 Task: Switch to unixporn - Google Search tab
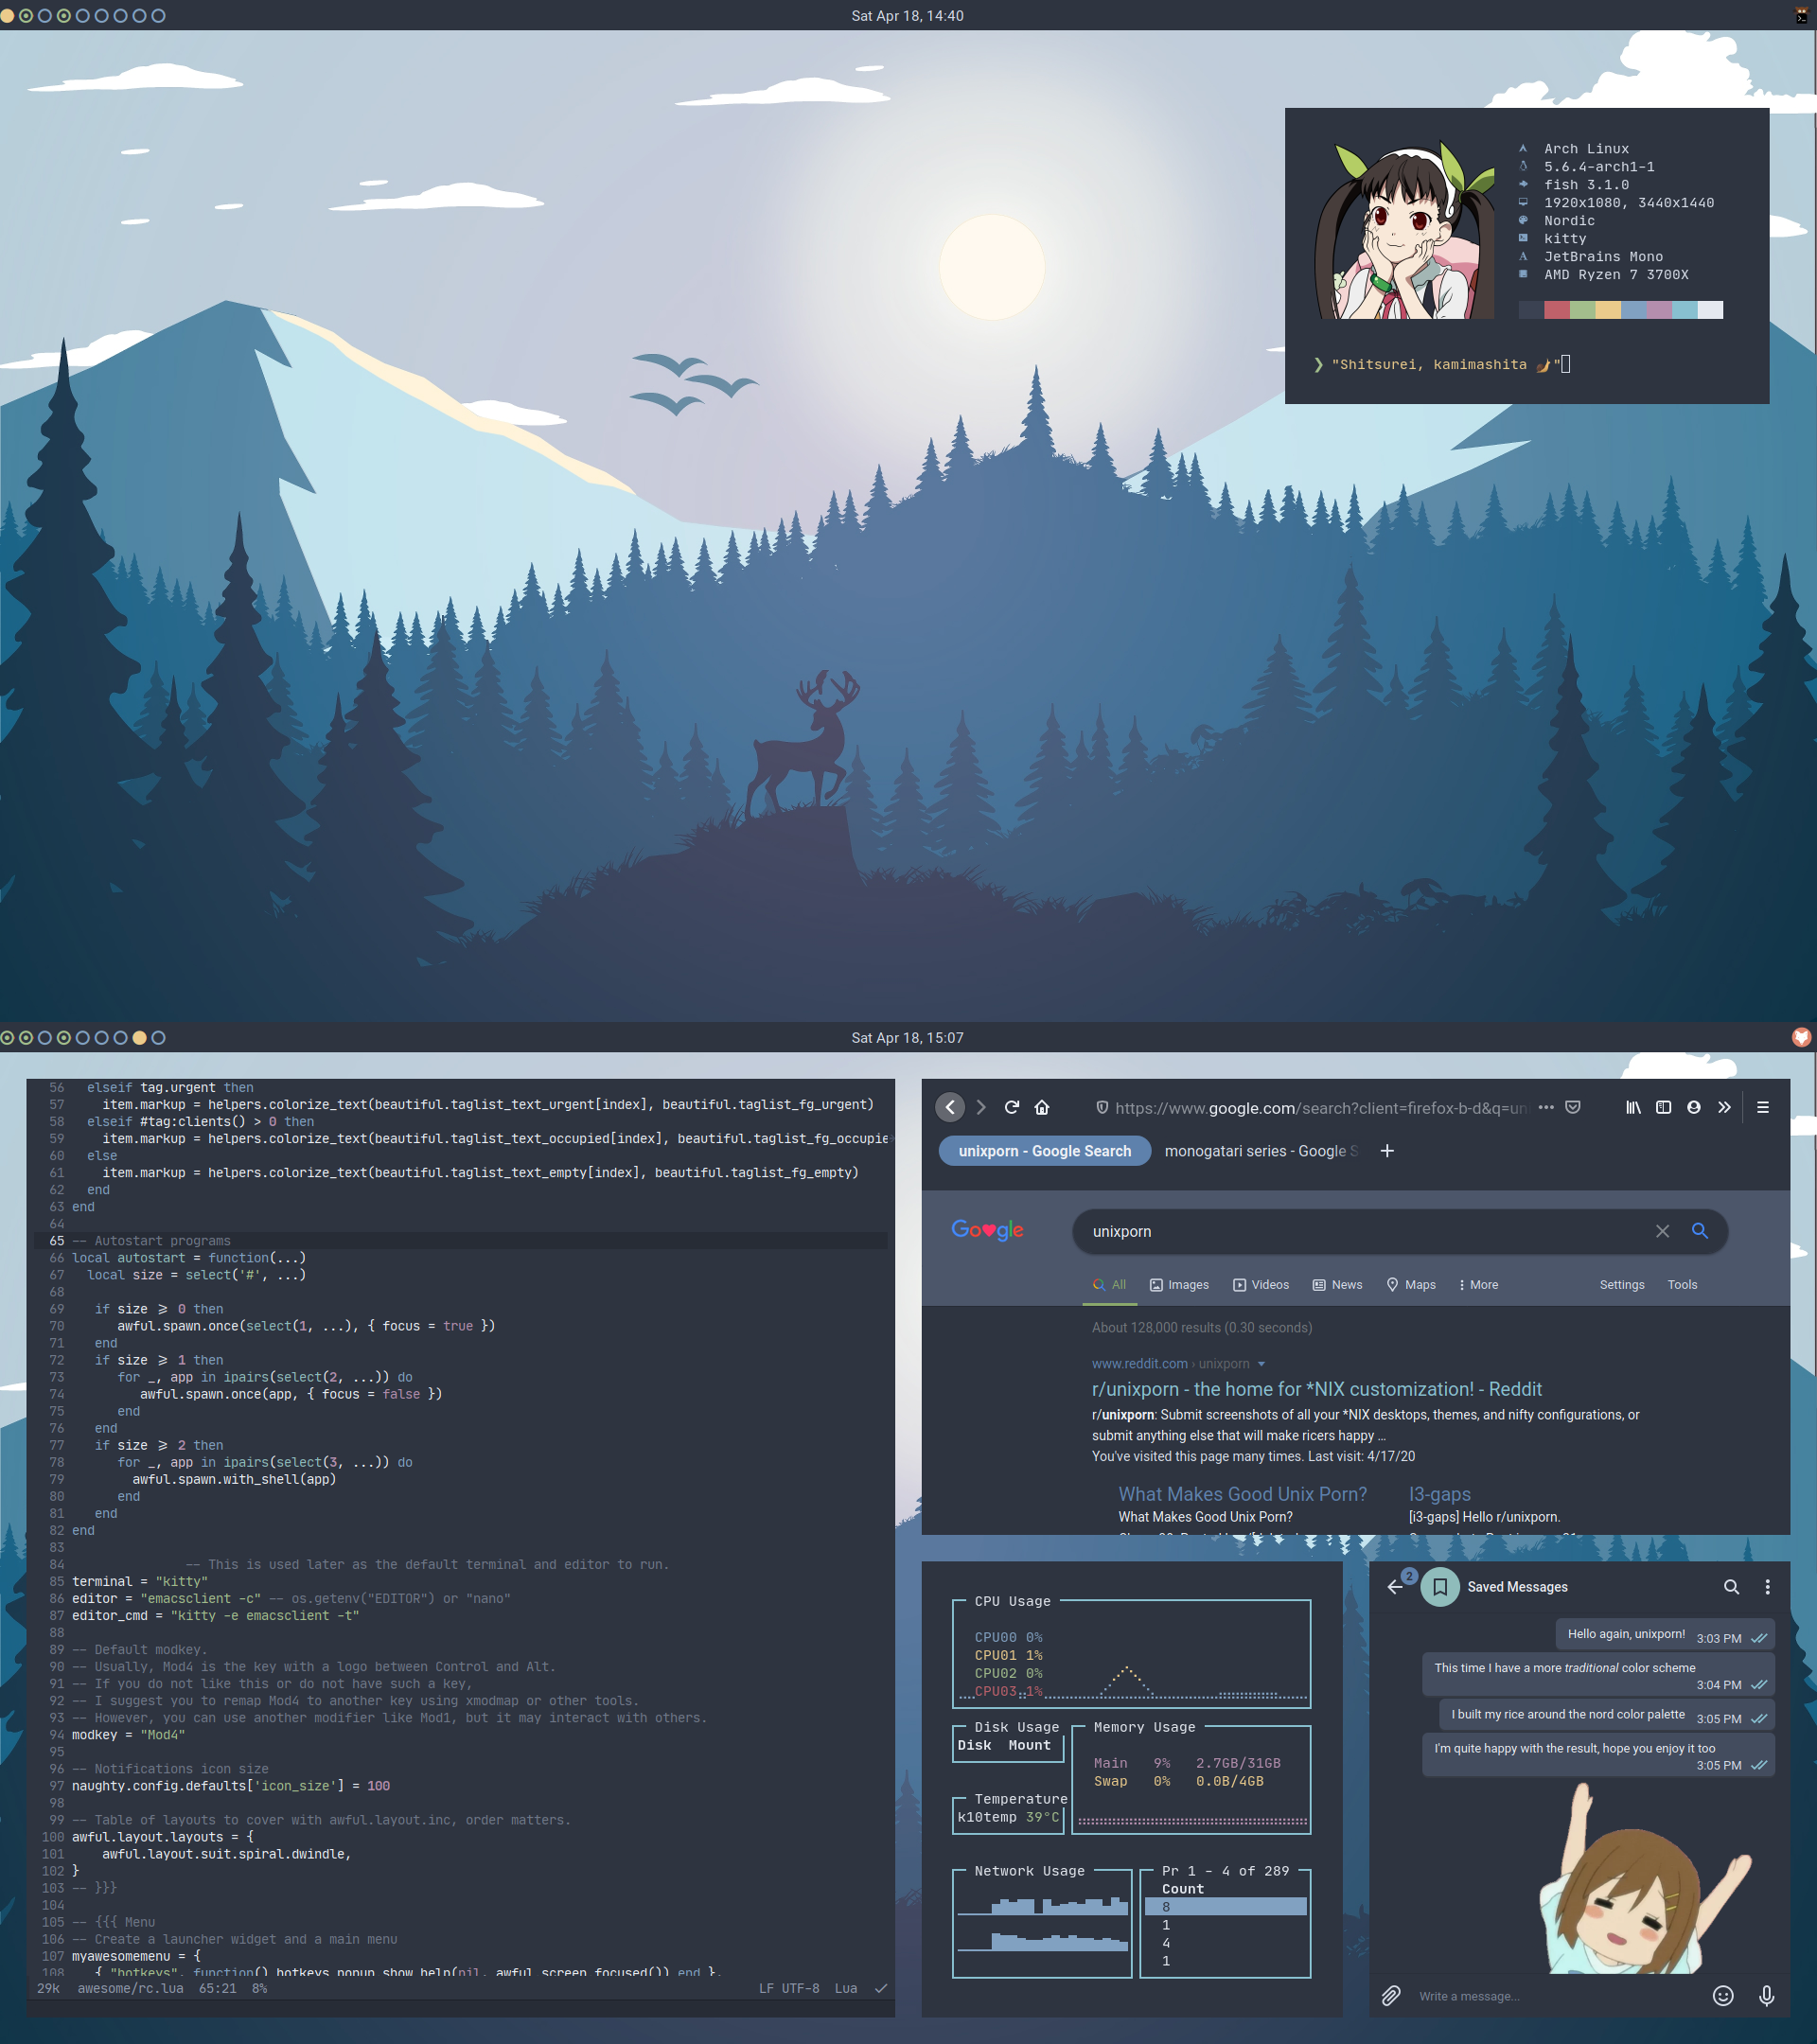(x=1045, y=1151)
